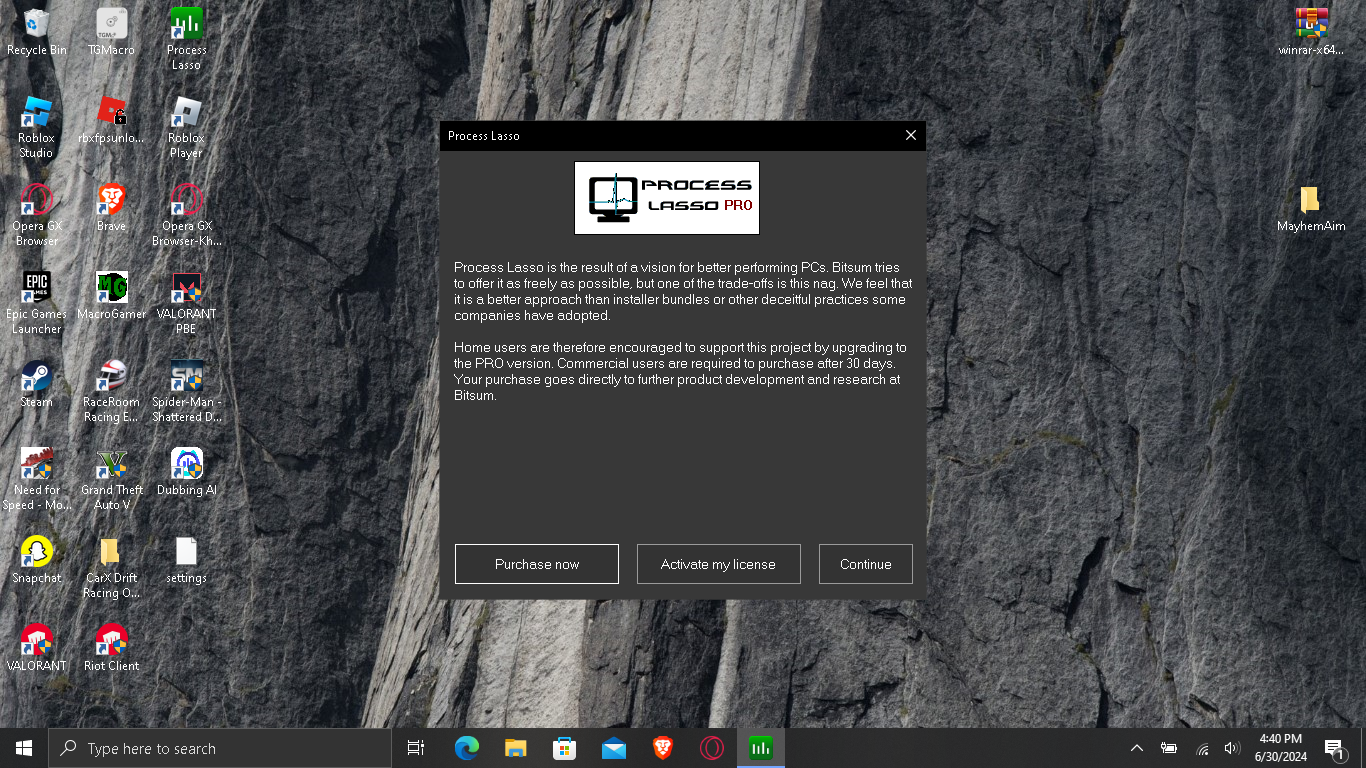Open the clock showing 4:40 PM
The image size is (1366, 768).
(x=1281, y=748)
